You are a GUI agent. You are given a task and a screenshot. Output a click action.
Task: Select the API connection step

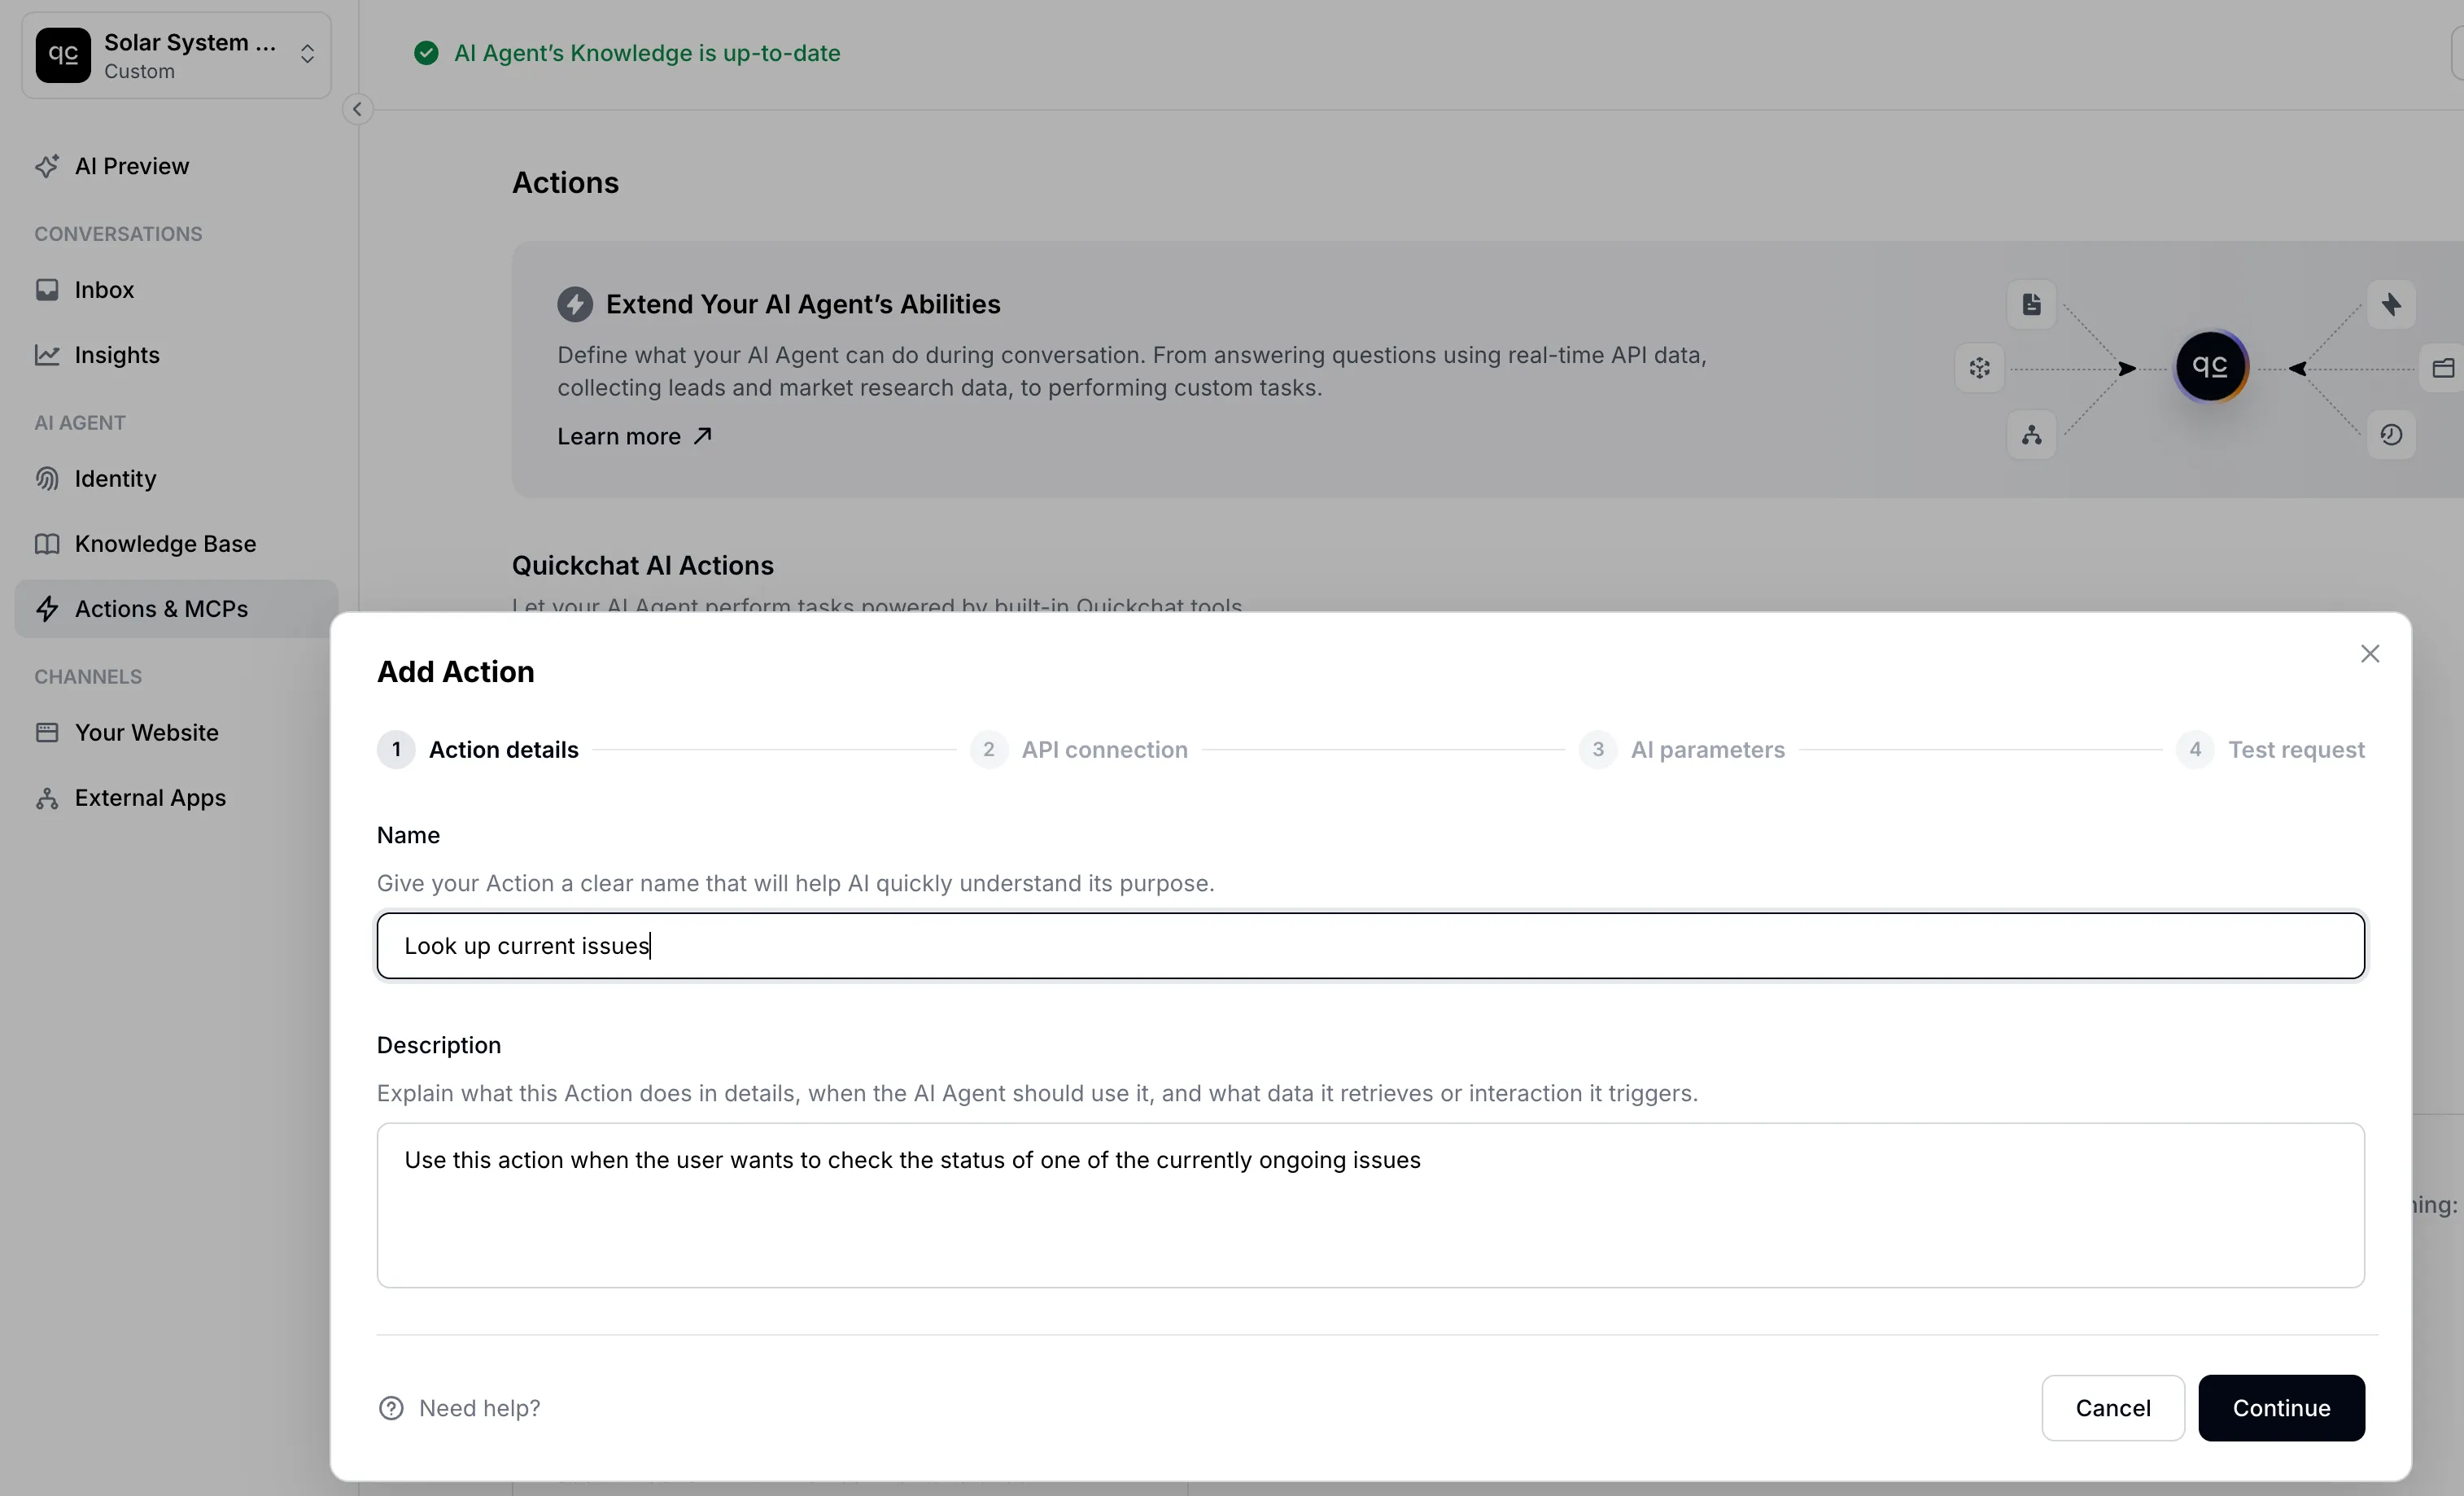pos(1079,750)
